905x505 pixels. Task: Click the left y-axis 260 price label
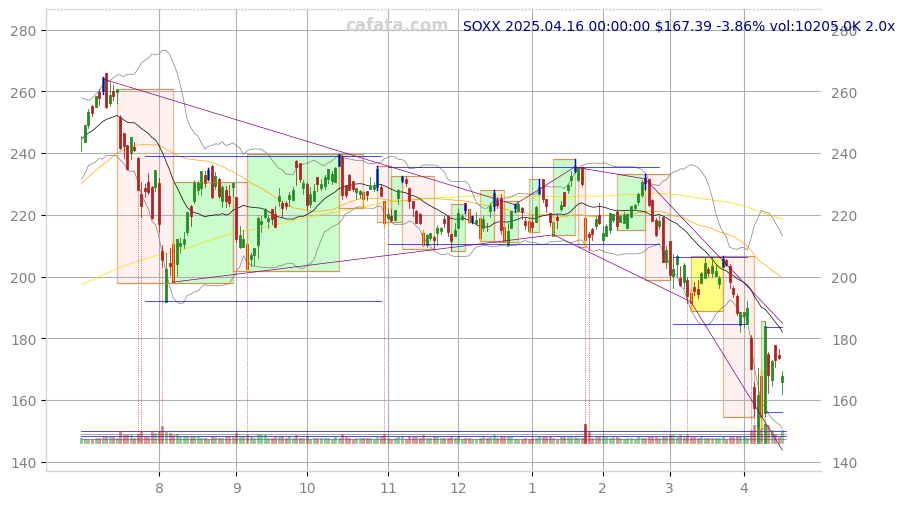tap(24, 93)
